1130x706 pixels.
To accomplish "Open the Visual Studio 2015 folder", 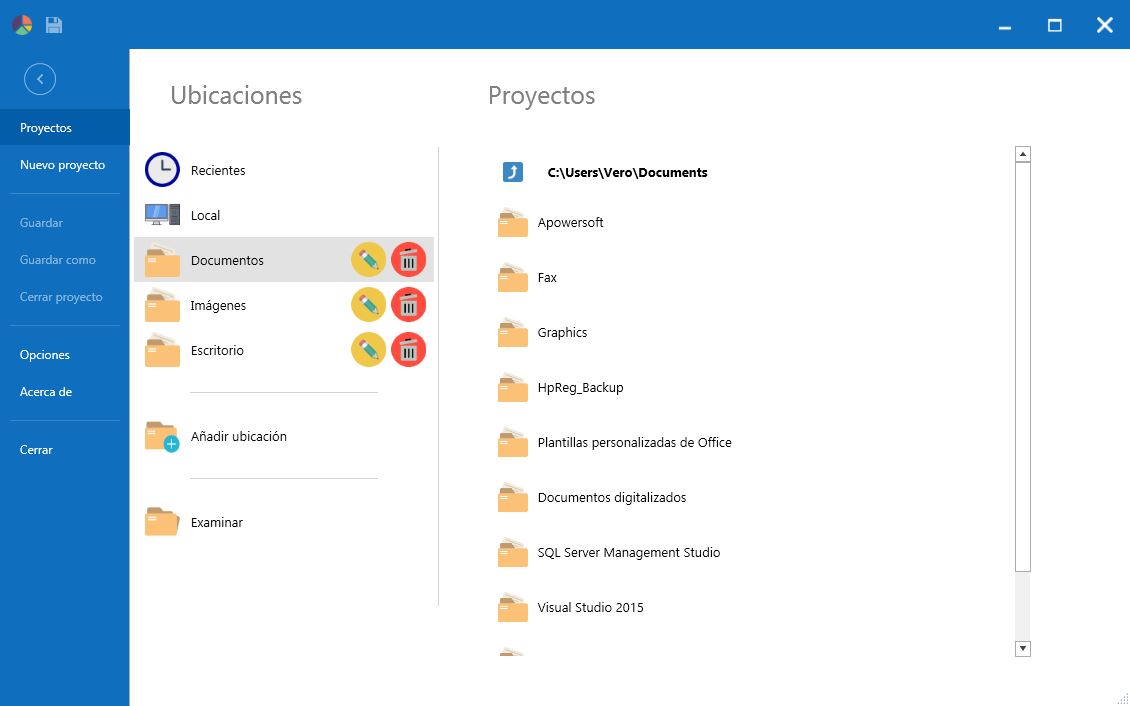I will 590,608.
